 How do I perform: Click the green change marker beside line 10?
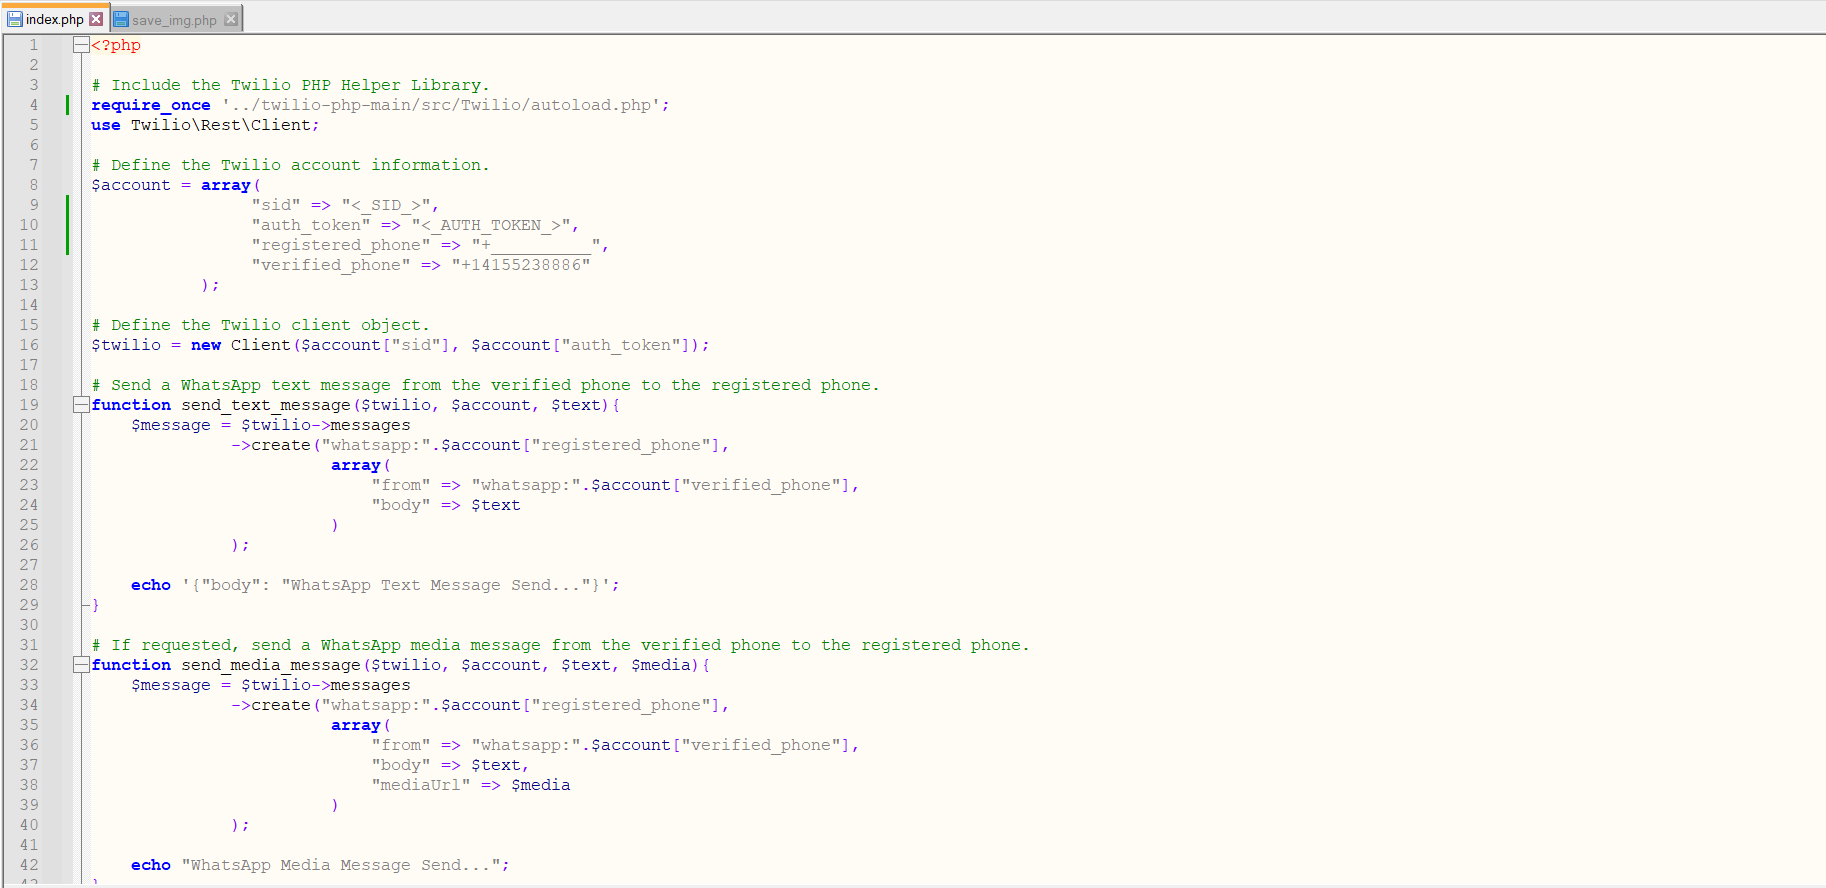pos(67,225)
